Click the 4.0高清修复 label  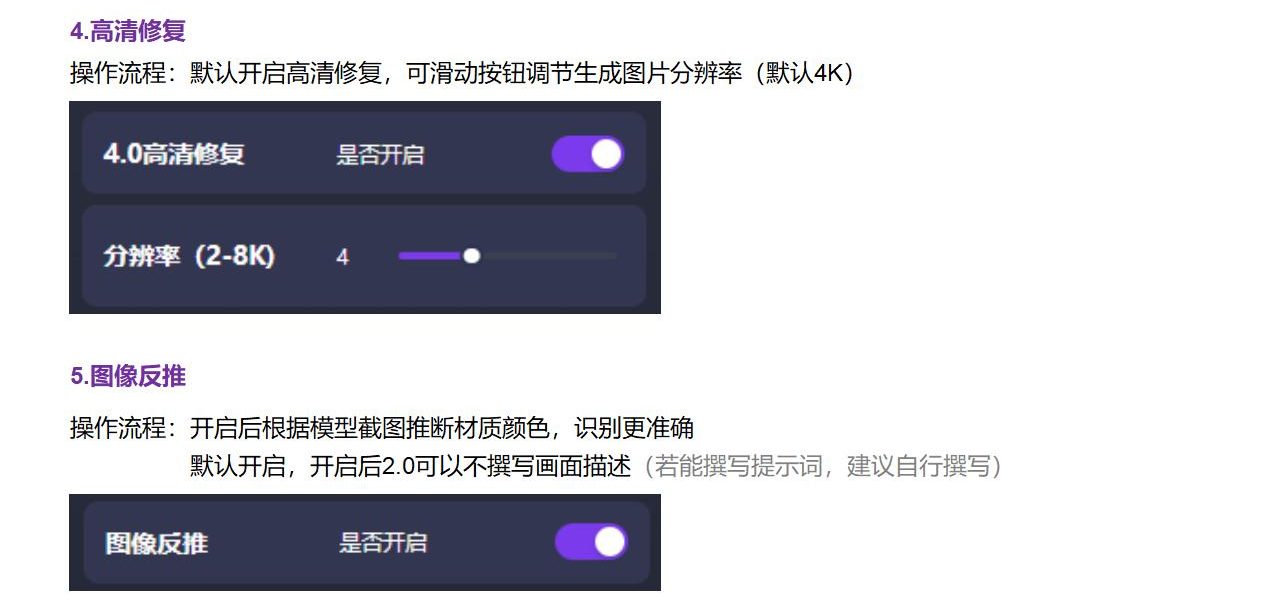coord(174,154)
